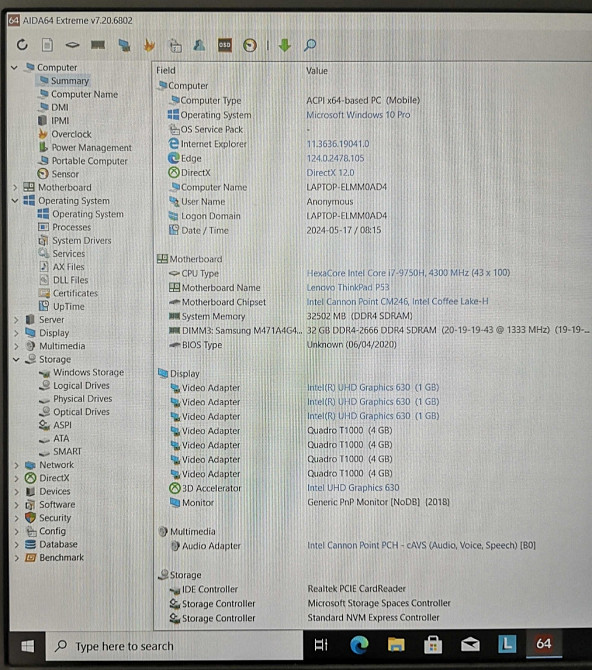Collapse the Storage tree node
This screenshot has height=670, width=592.
[x=16, y=359]
